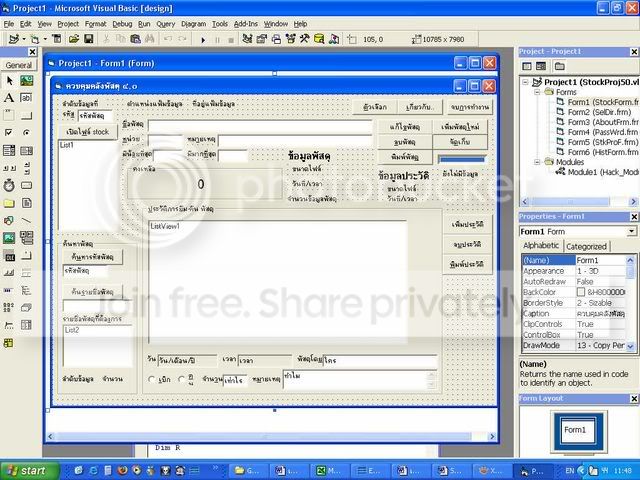Open Properties Window from toolbar icon
Screen dimensions: 640x480
click(x=262, y=39)
